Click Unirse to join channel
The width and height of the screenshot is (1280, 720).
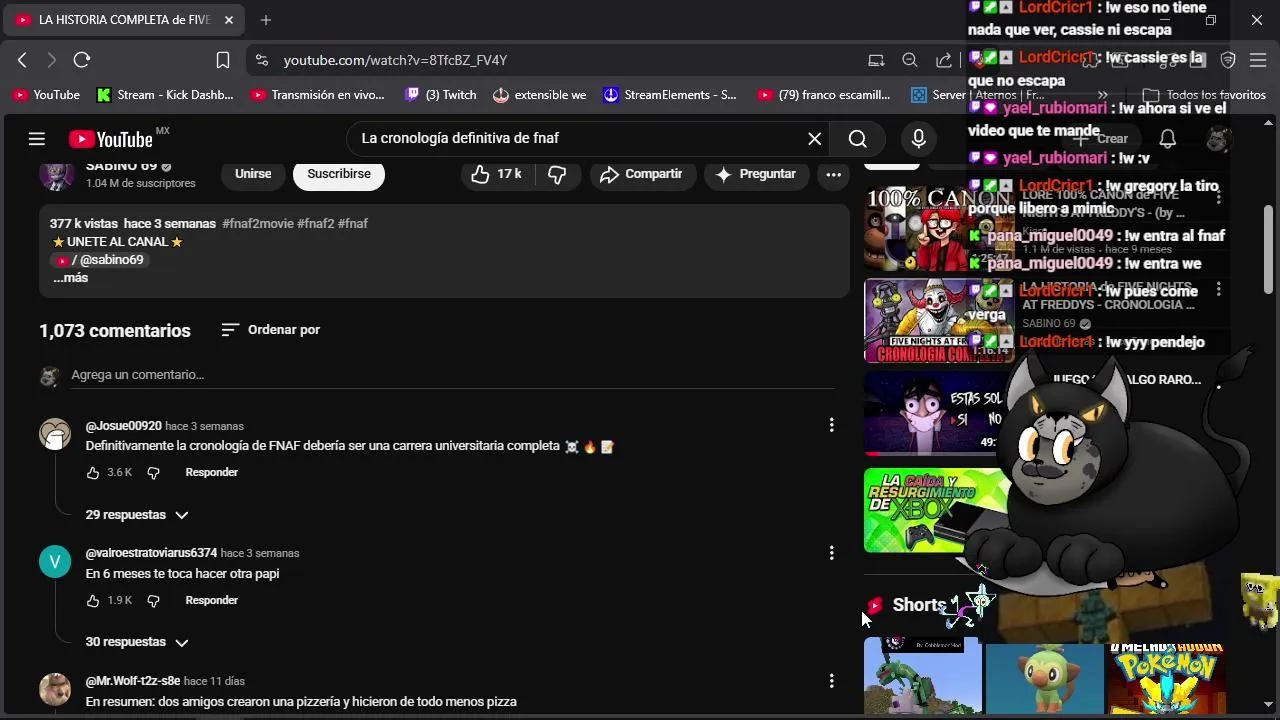pyautogui.click(x=253, y=174)
